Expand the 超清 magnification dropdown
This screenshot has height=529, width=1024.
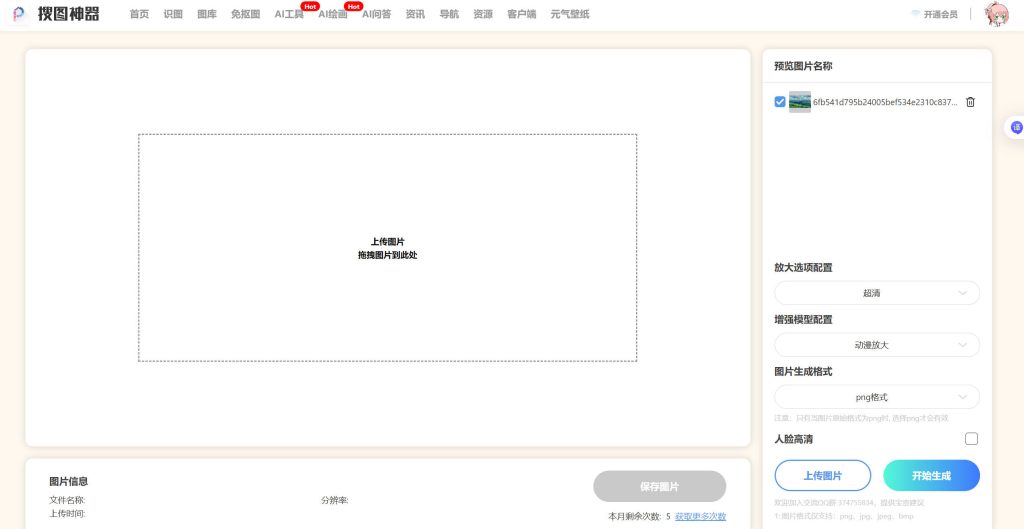click(876, 293)
